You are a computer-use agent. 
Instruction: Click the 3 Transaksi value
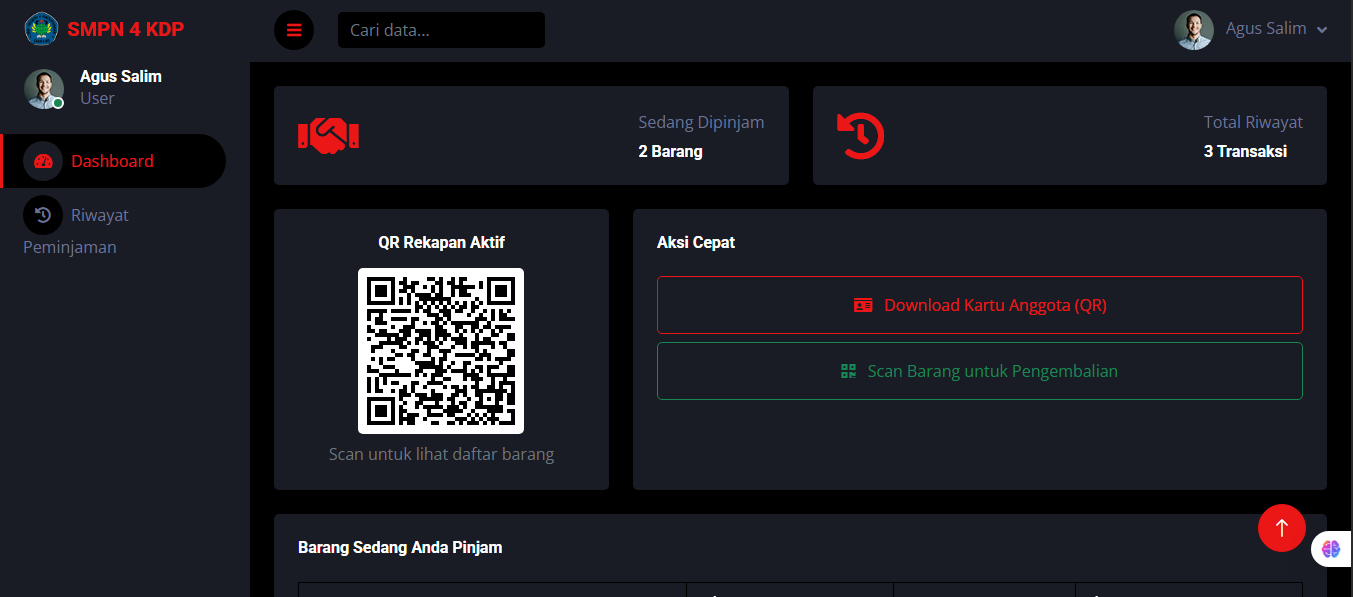tap(1245, 152)
